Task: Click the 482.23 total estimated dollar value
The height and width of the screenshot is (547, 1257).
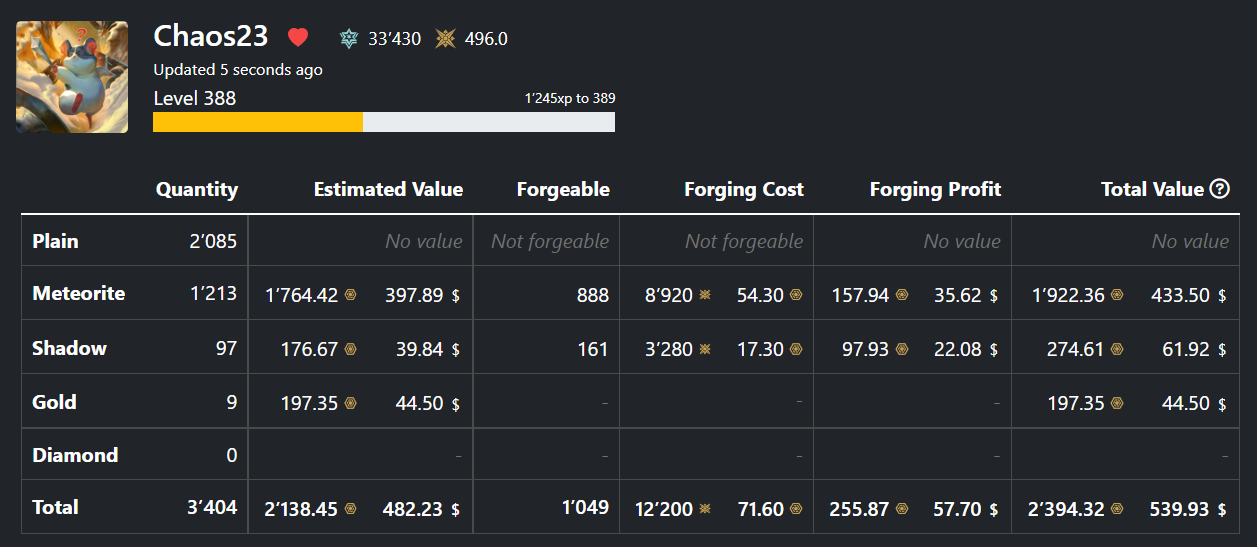Action: pos(412,509)
